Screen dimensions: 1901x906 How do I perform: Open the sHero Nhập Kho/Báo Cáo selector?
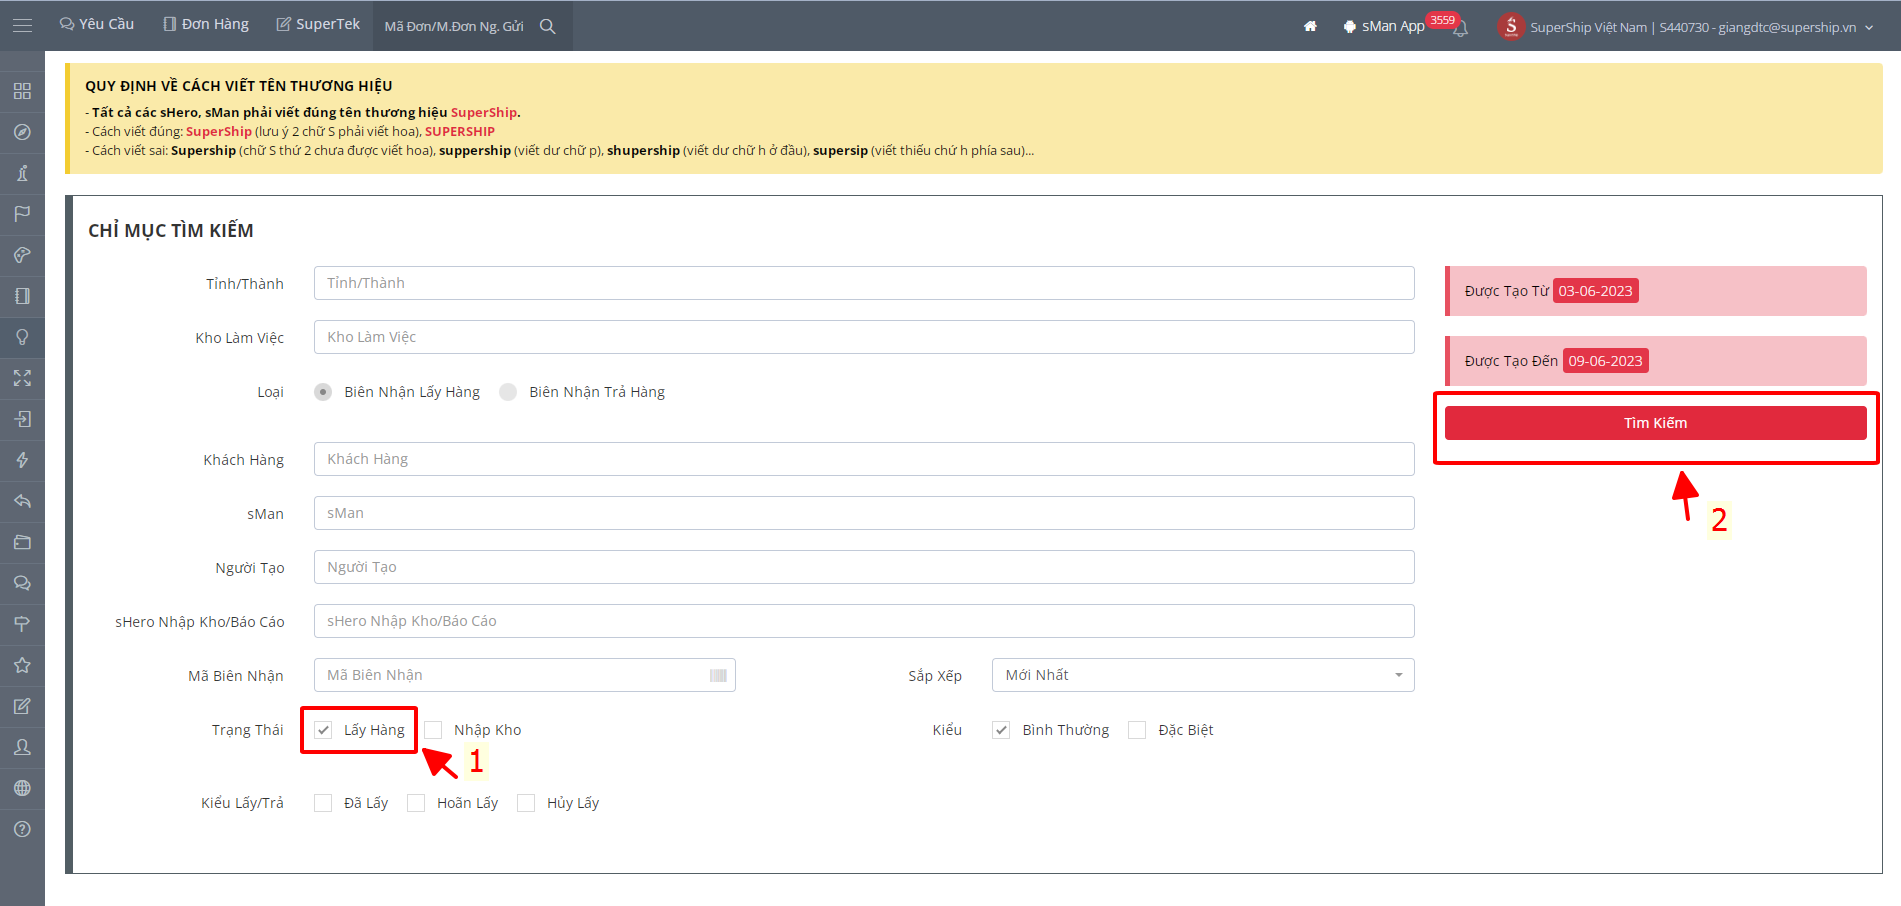coord(864,621)
